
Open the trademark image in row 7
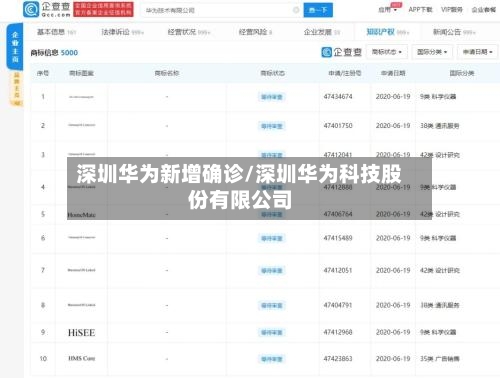pyautogui.click(x=81, y=270)
